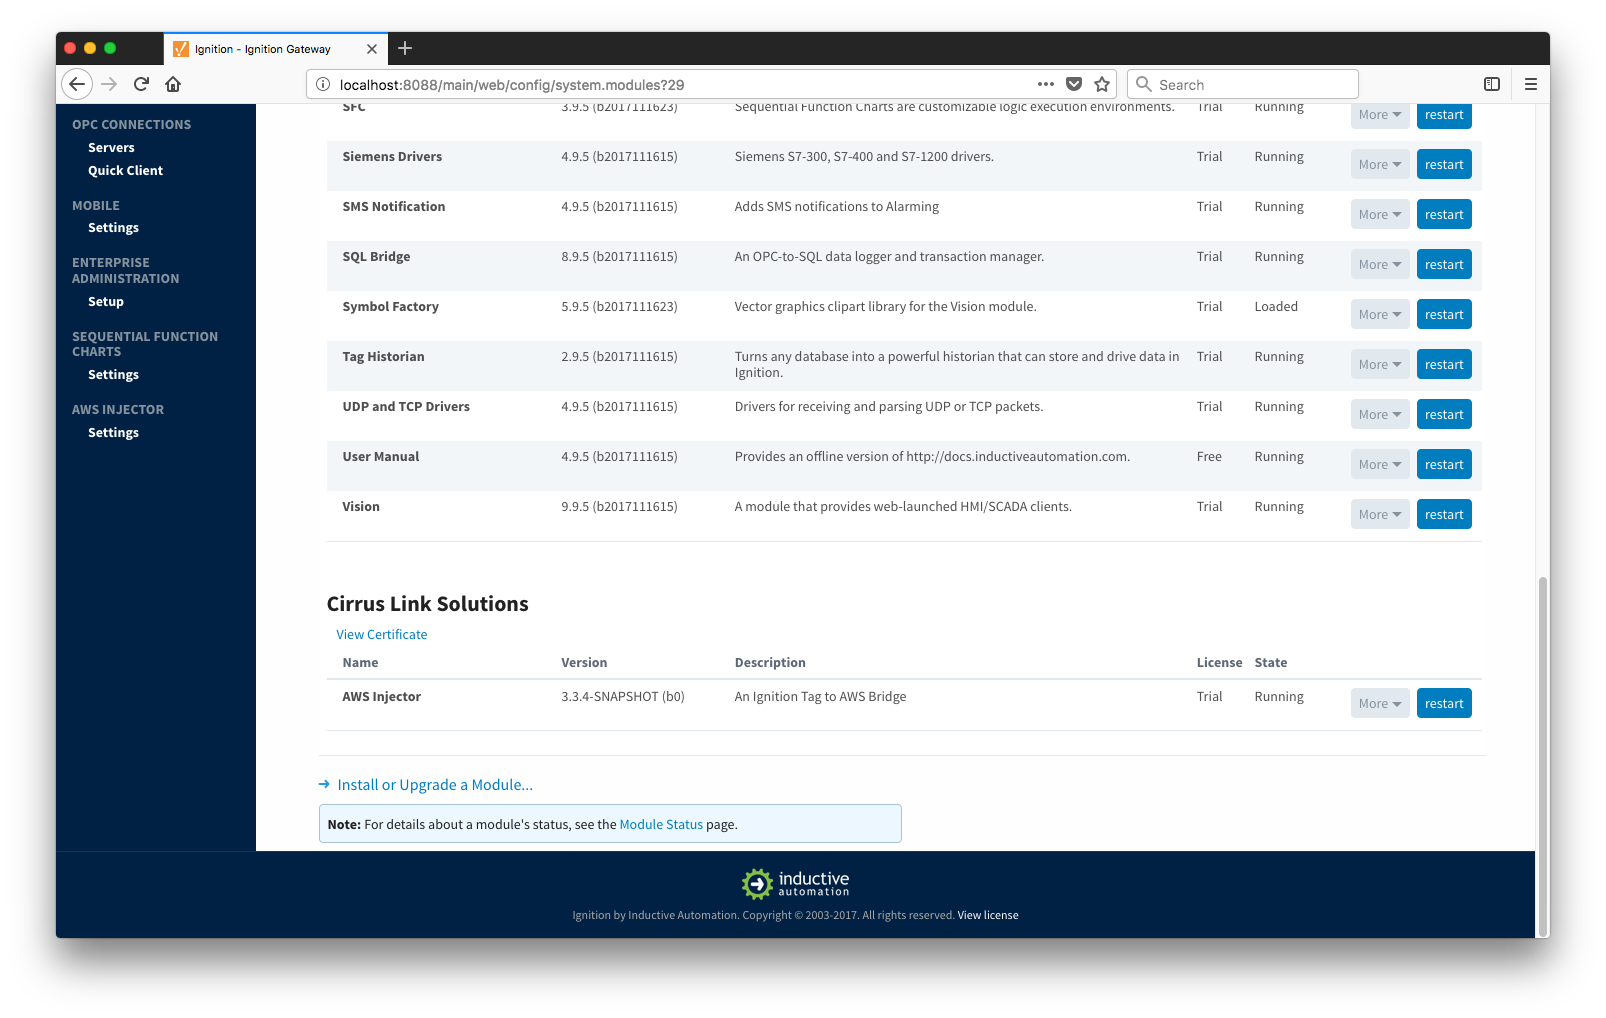Expand the More dropdown for Siemens Drivers

(1379, 165)
